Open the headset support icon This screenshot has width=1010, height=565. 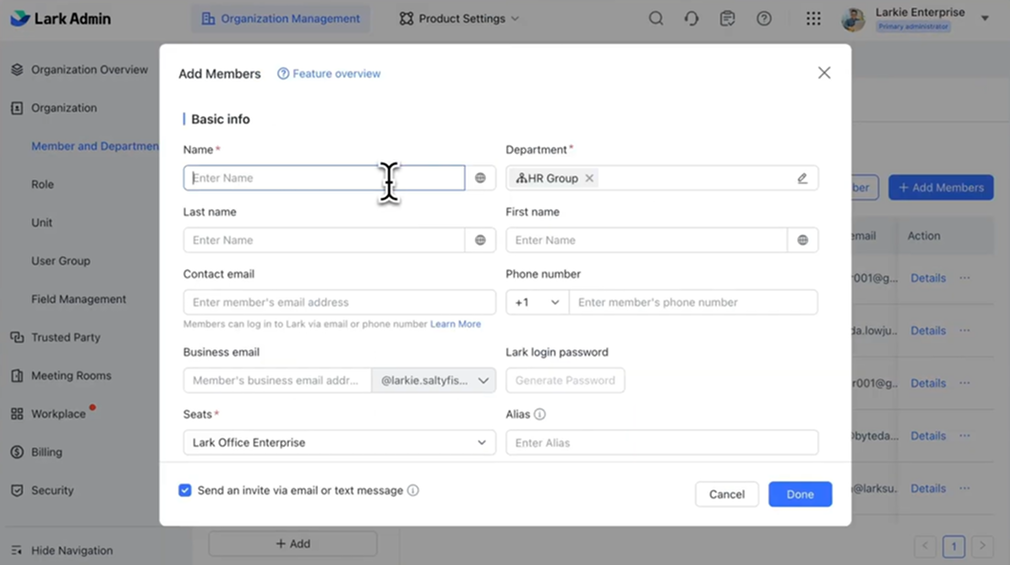691,18
